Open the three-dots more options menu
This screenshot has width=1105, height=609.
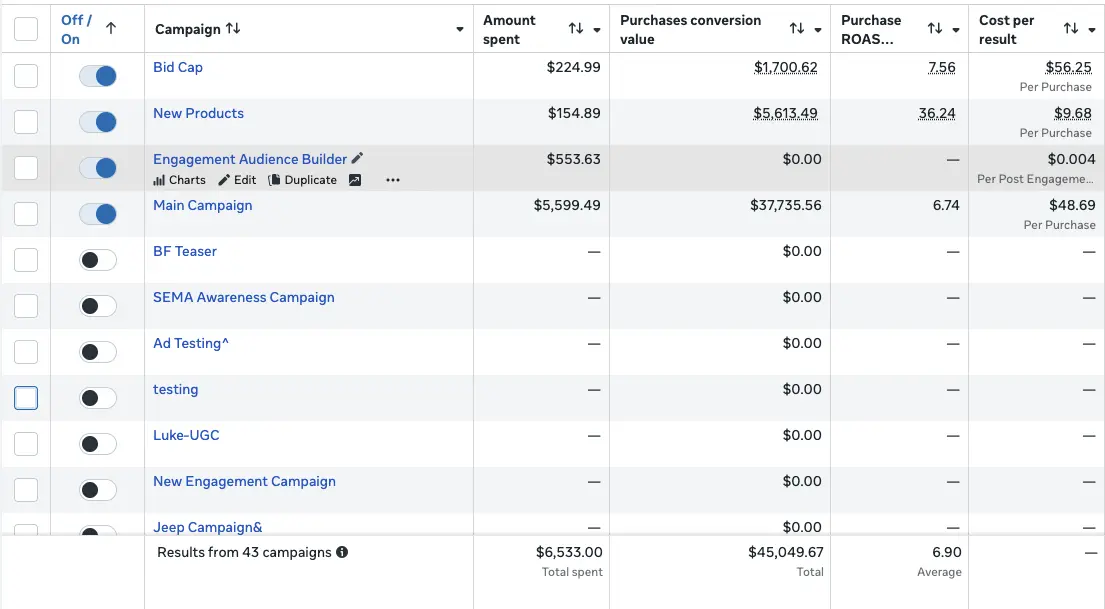pyautogui.click(x=393, y=180)
